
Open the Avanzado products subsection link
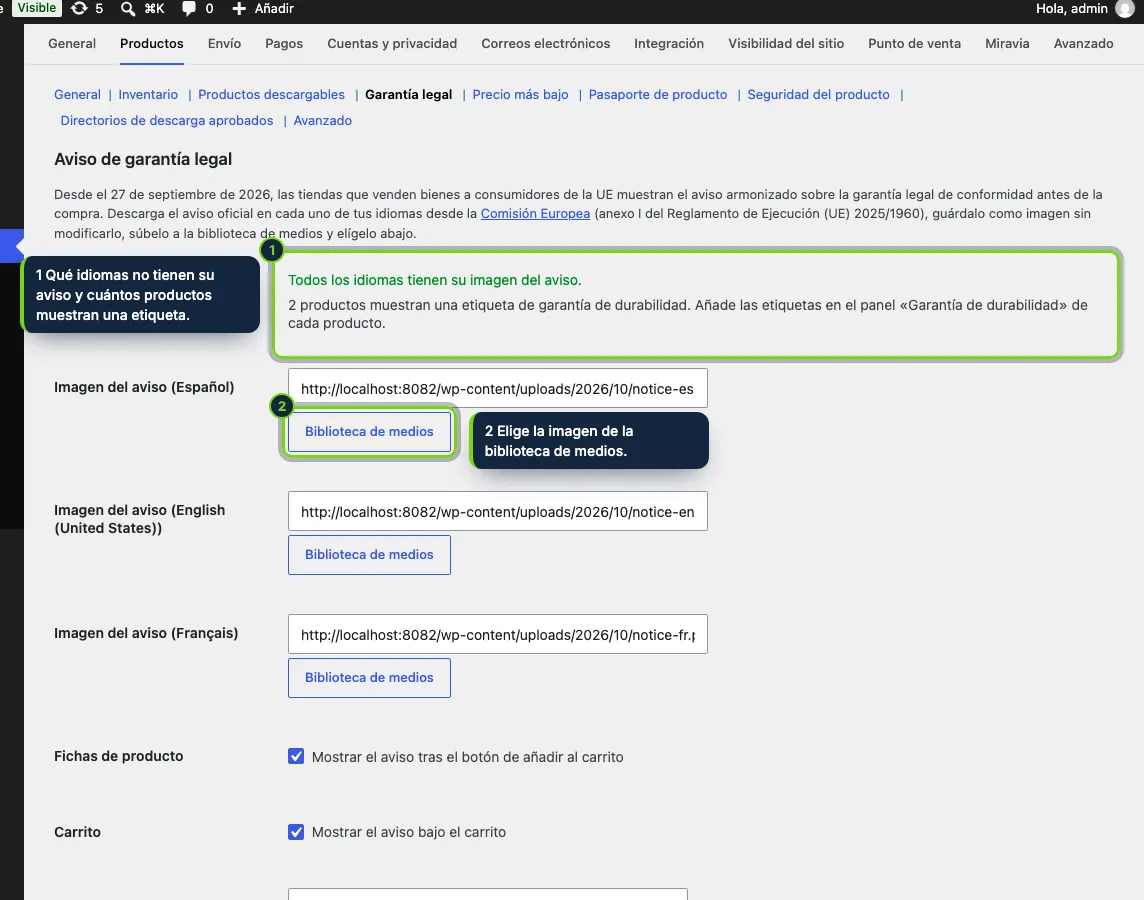click(x=322, y=121)
